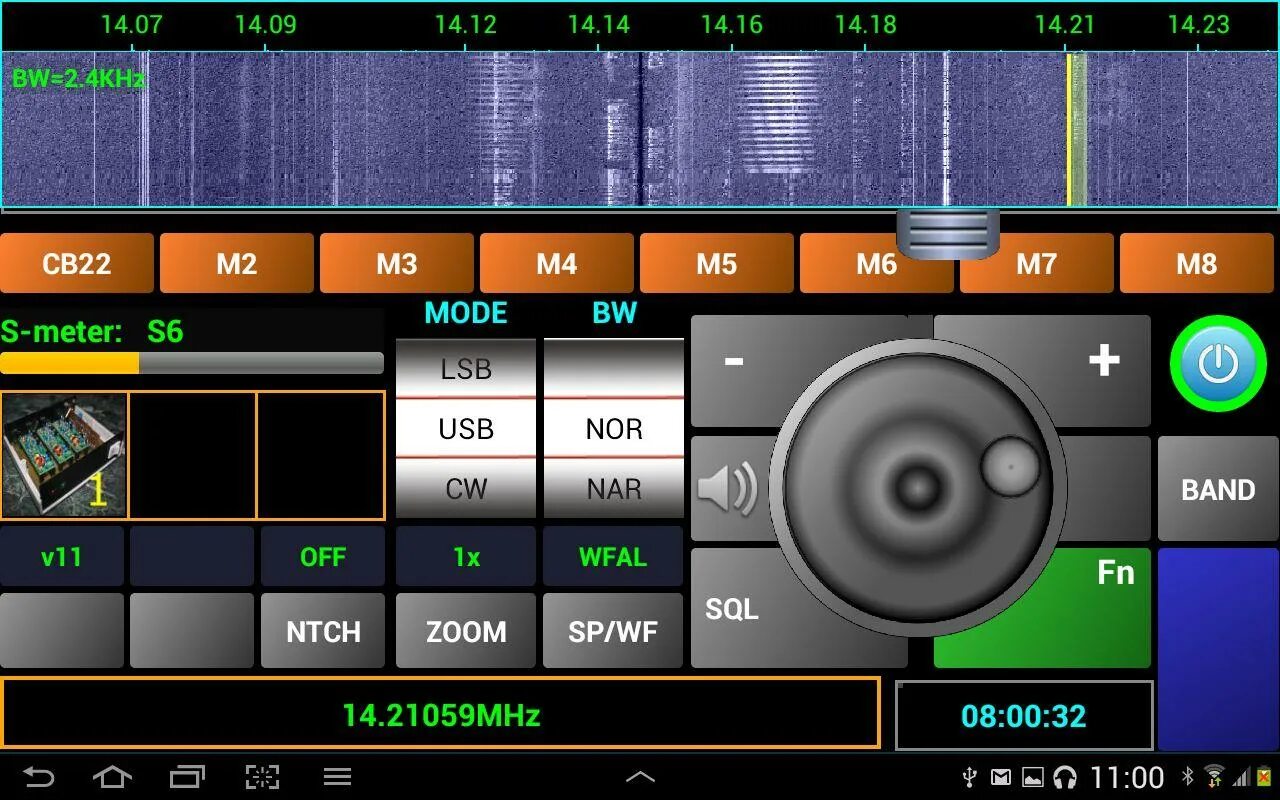Expand the bottom panel up-chevron

tap(640, 776)
